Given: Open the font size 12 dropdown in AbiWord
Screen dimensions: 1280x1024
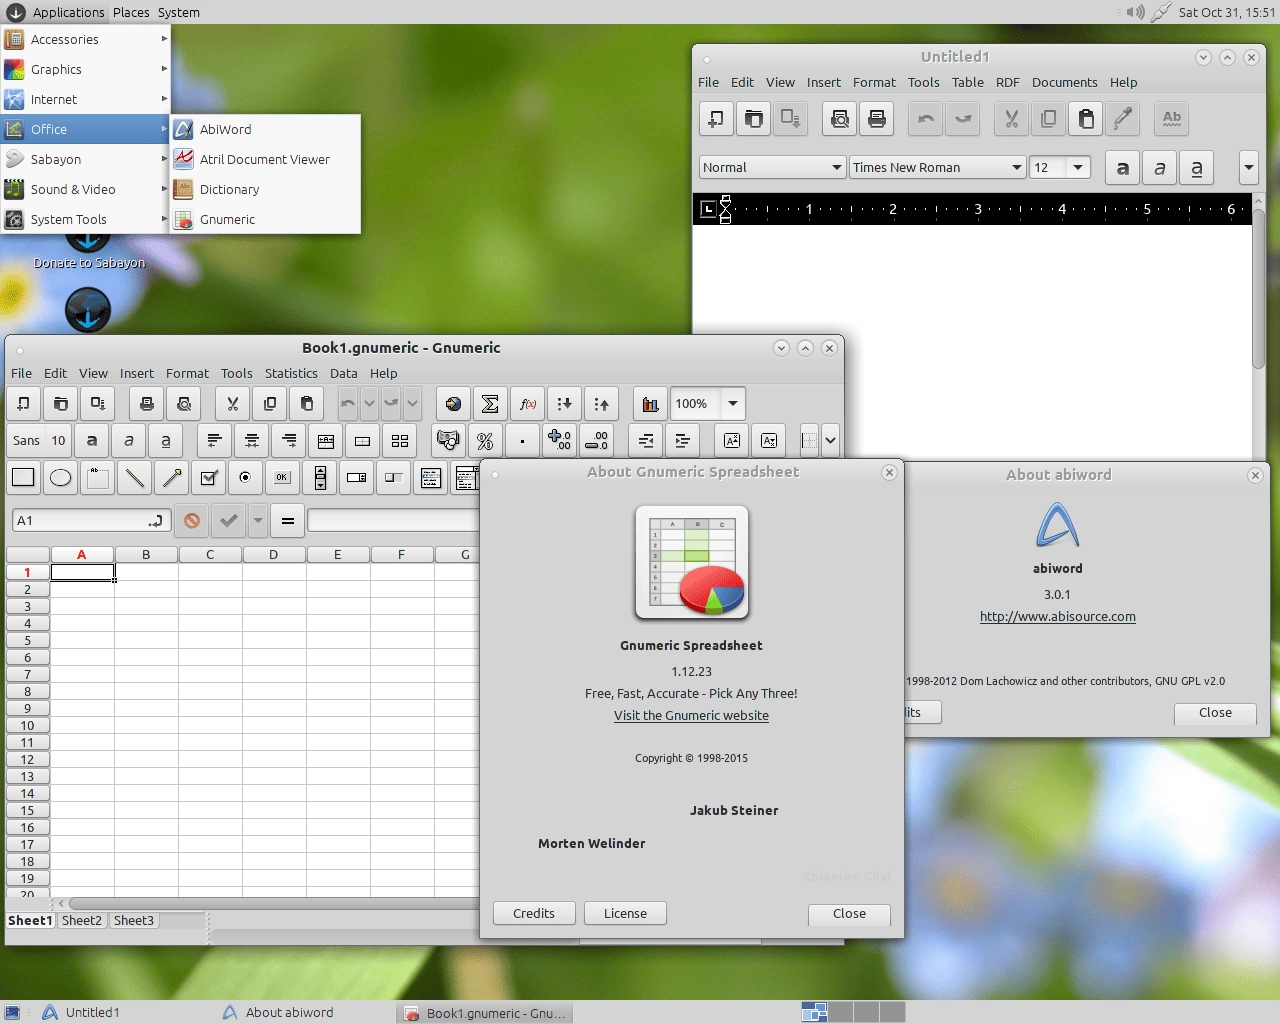Looking at the screenshot, I should point(1078,168).
